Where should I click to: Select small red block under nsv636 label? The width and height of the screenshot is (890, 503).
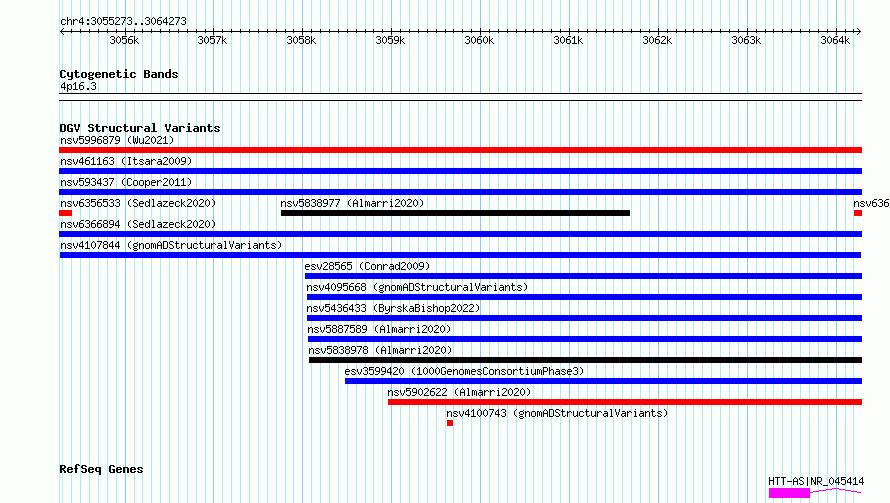pos(858,213)
